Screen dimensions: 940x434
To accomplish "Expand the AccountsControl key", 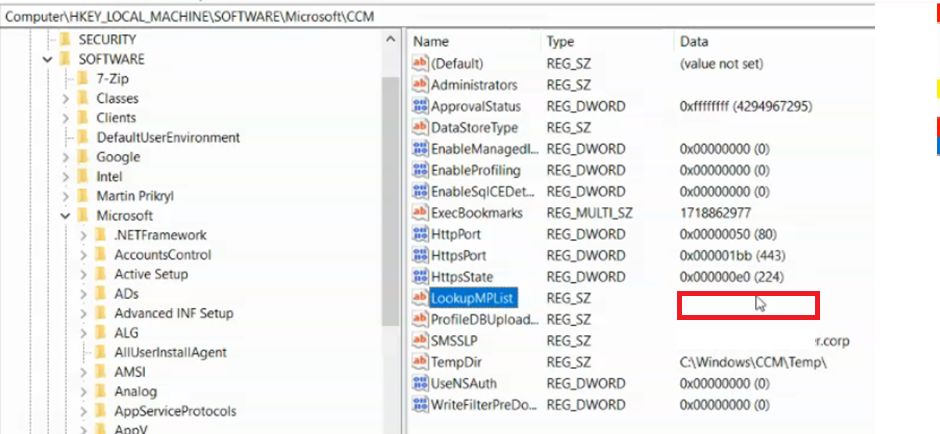I will (x=84, y=255).
